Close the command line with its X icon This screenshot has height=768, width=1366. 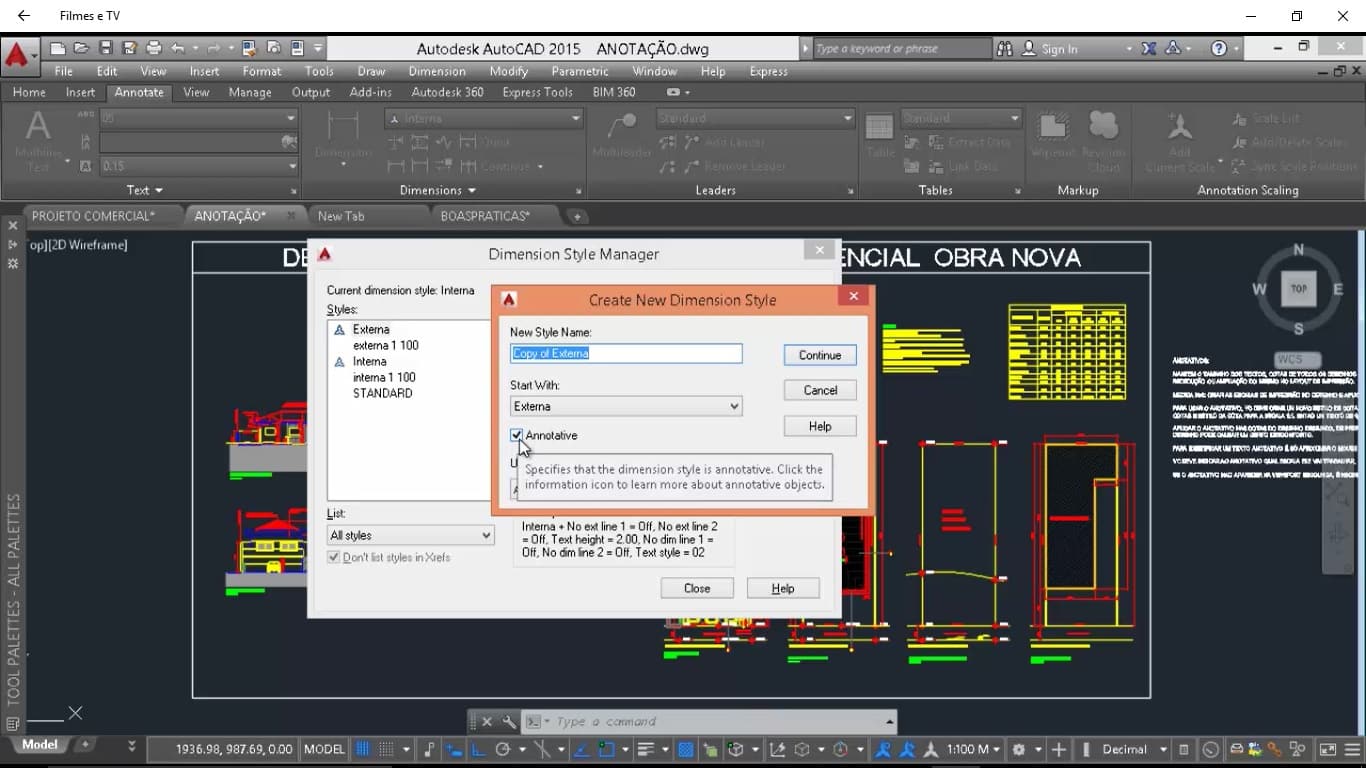click(487, 722)
